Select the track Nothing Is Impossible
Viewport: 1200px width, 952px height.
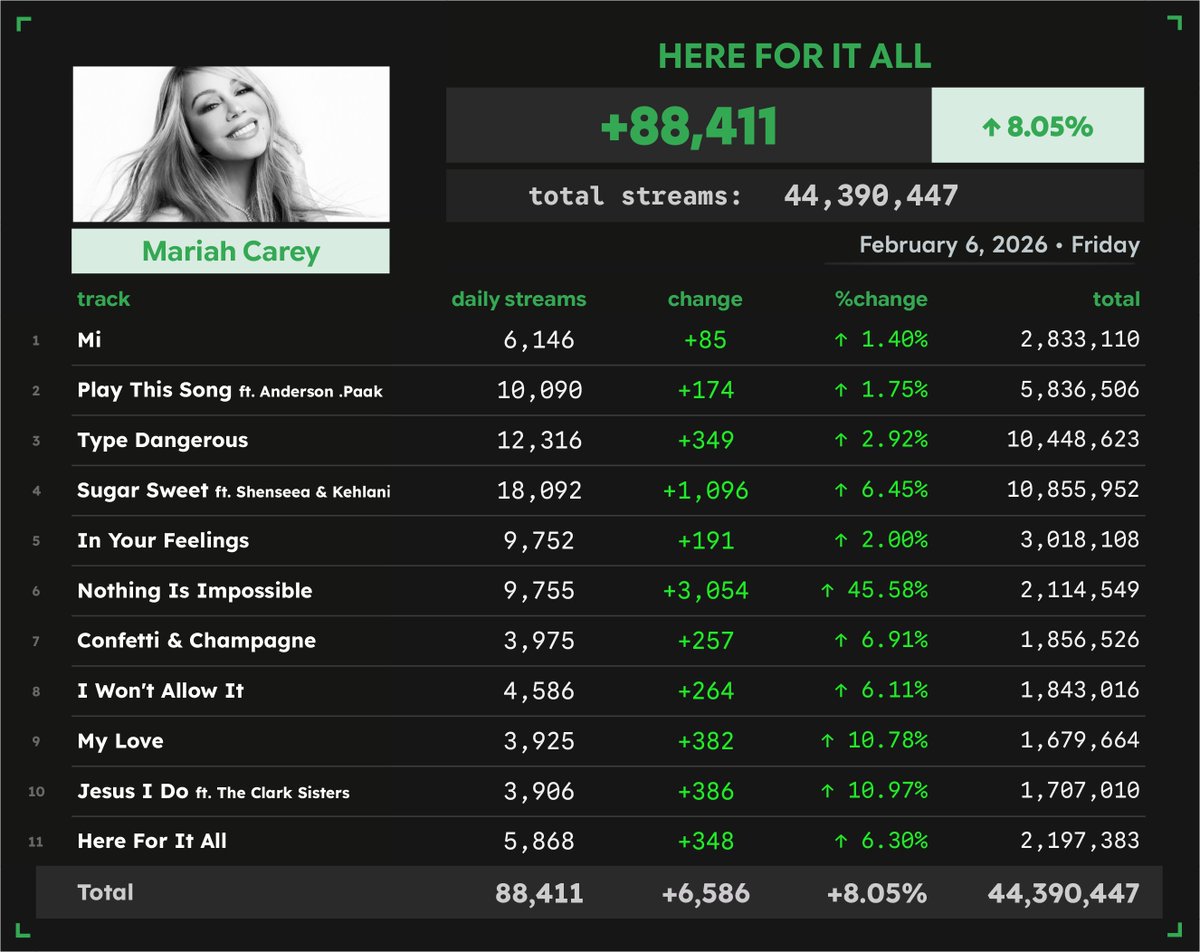coord(195,591)
